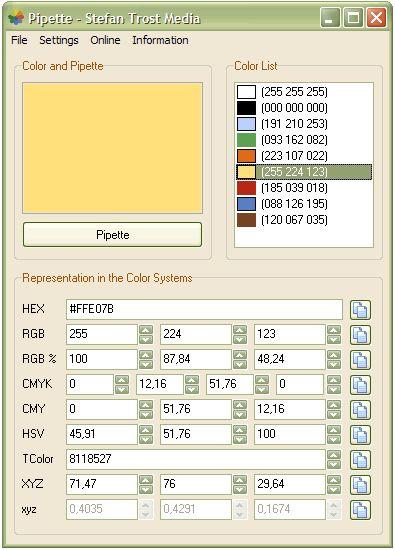Screen dimensions: 395x550
Task: Increase the CMY first value 0
Action: point(146,405)
